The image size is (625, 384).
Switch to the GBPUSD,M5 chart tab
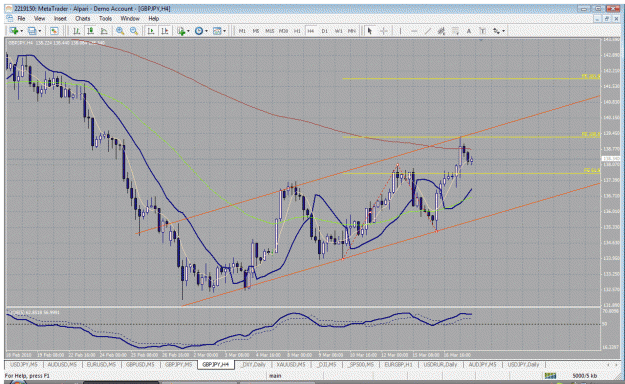pyautogui.click(x=140, y=364)
